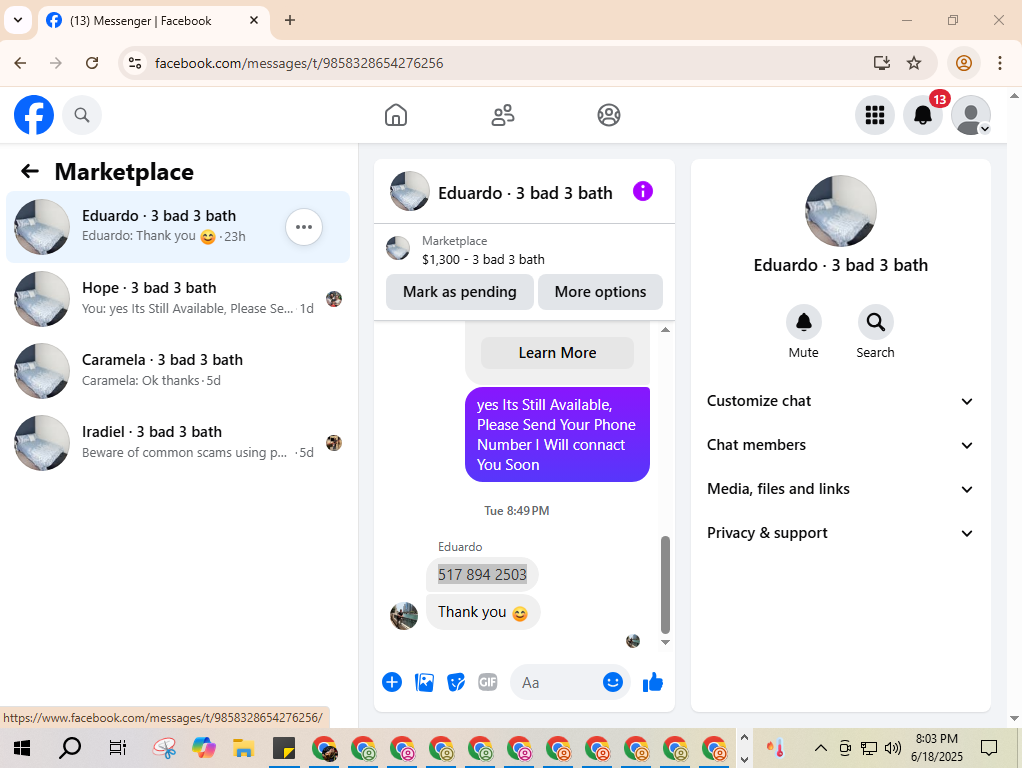The image size is (1022, 768).
Task: Open the large listing photo in info panel
Action: (x=841, y=211)
